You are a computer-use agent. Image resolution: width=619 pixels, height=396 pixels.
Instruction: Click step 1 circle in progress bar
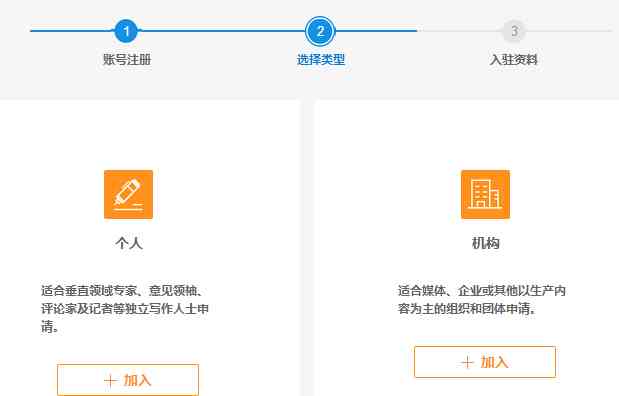tap(126, 31)
